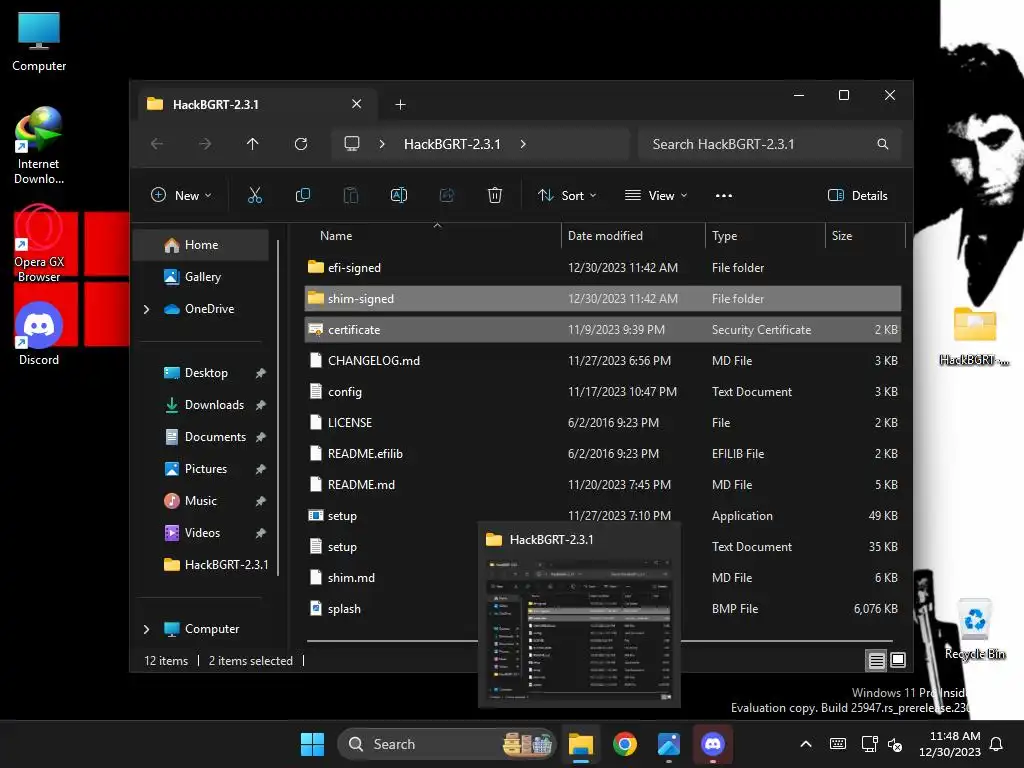Select the Recycle Bin desktop icon

coord(975,630)
